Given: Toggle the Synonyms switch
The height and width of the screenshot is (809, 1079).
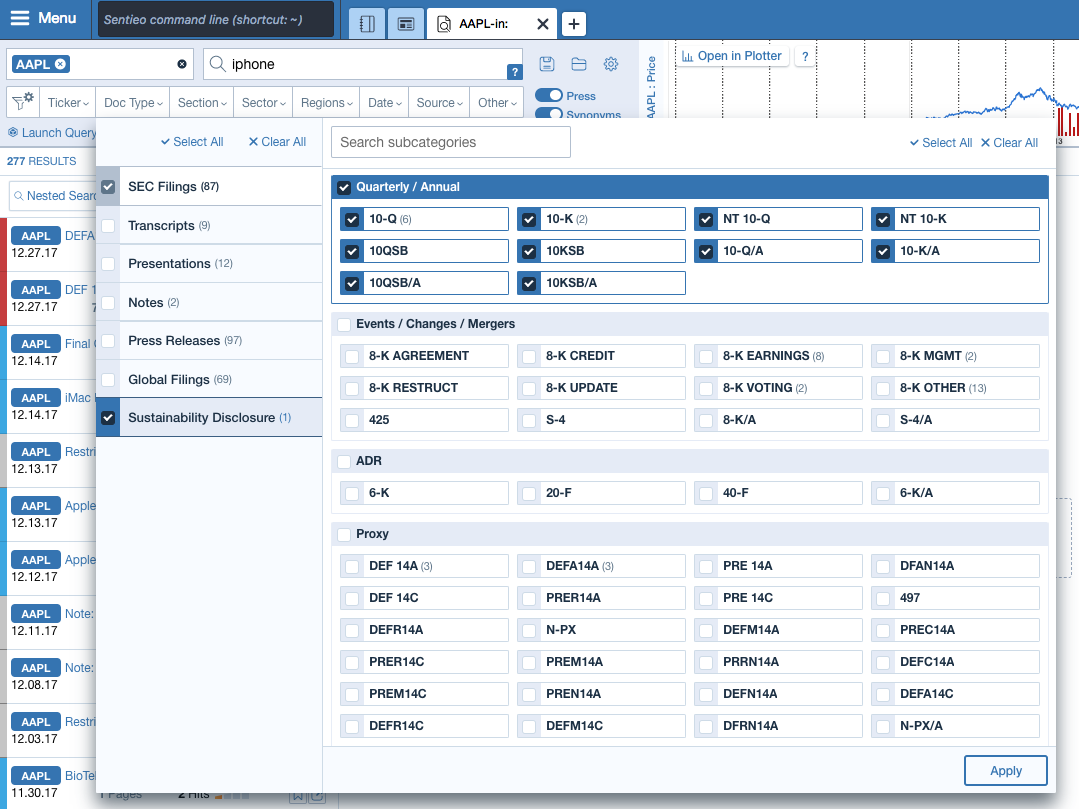Looking at the screenshot, I should 548,113.
